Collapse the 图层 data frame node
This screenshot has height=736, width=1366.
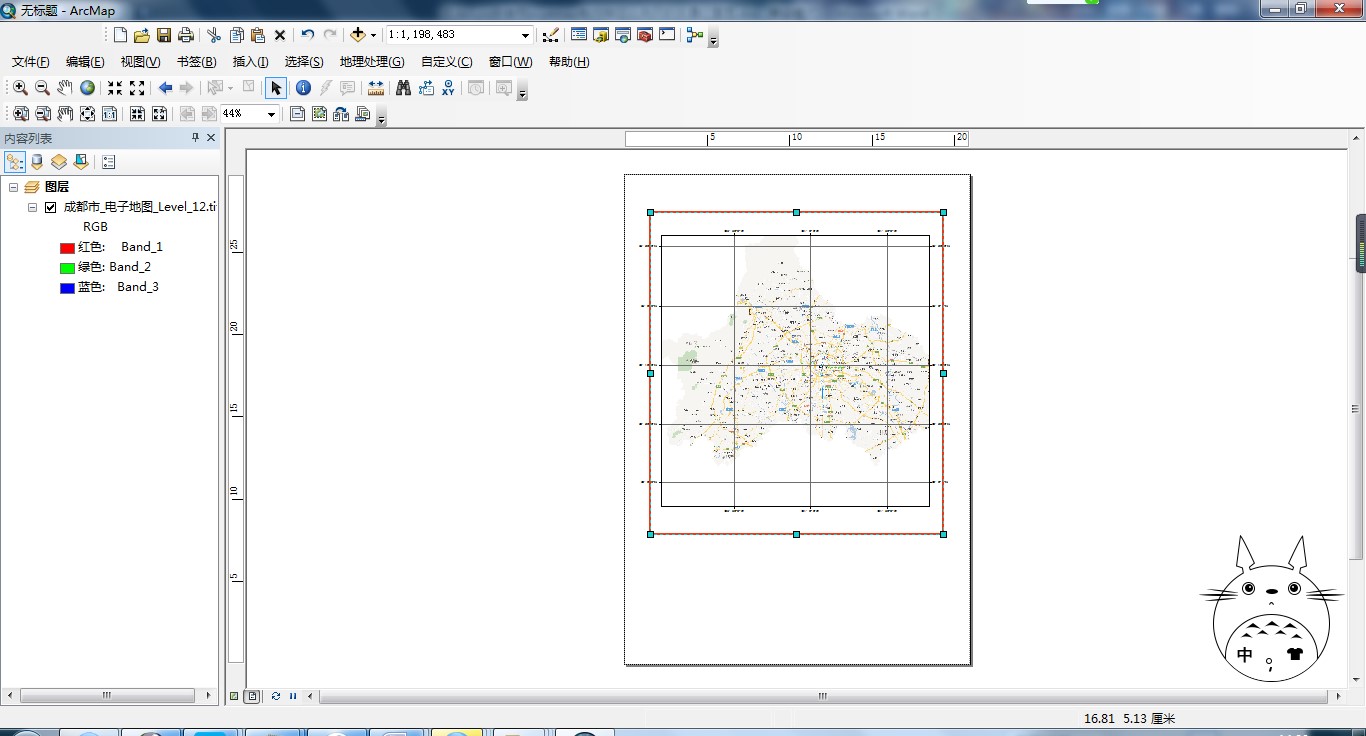(13, 187)
